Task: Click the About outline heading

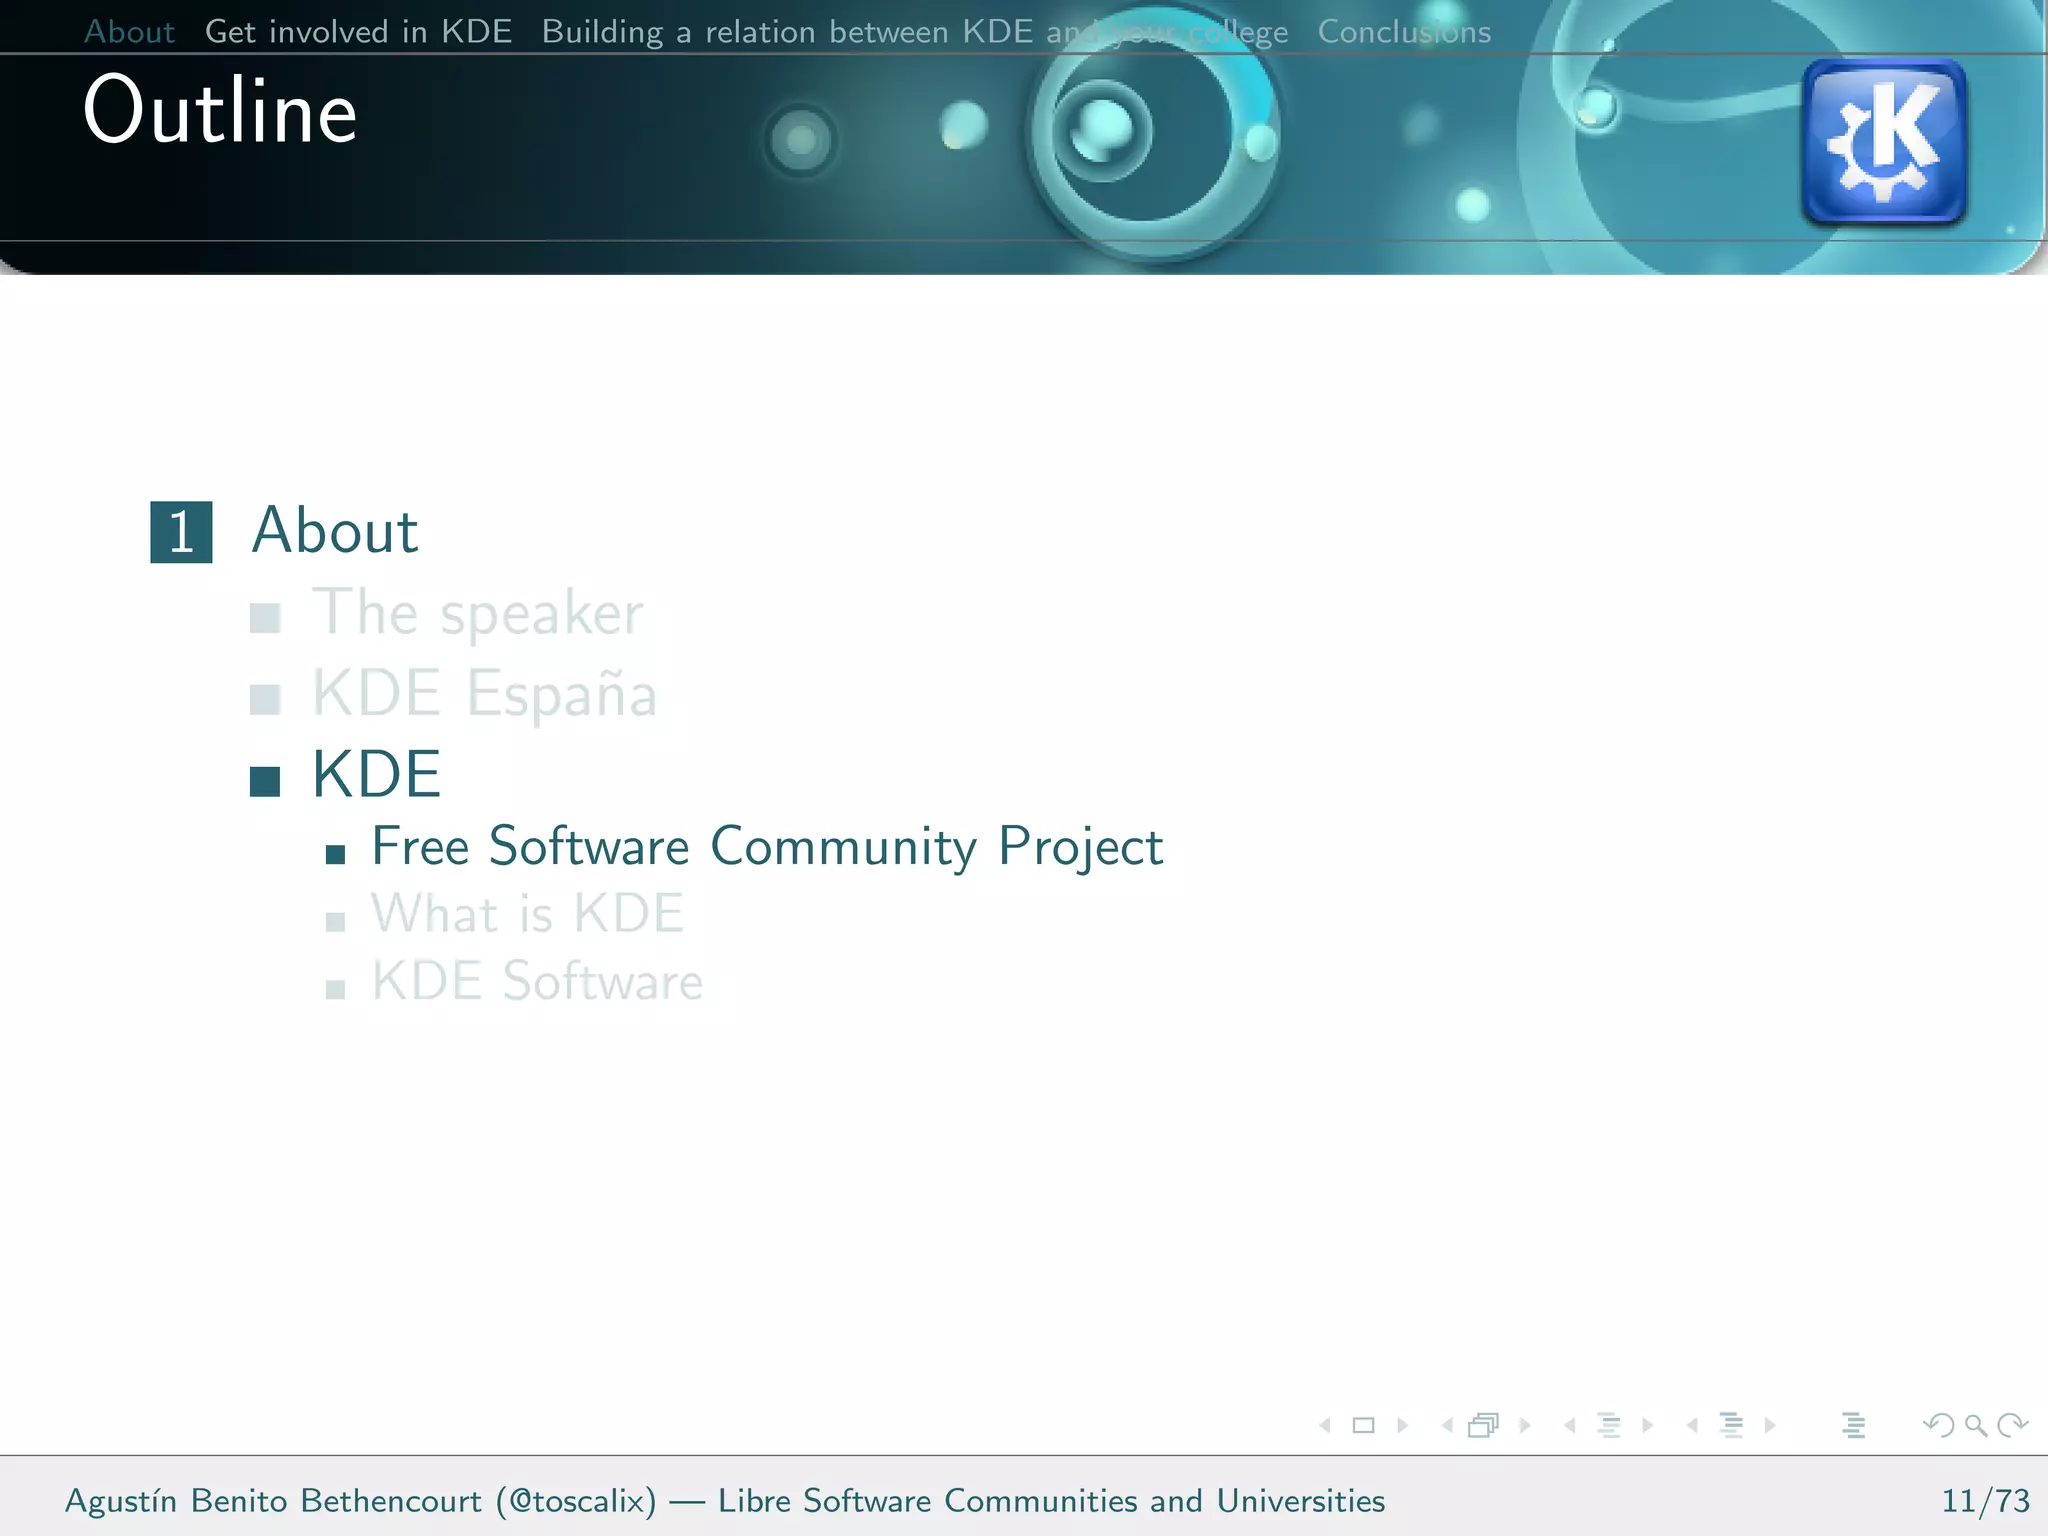Action: (x=335, y=530)
